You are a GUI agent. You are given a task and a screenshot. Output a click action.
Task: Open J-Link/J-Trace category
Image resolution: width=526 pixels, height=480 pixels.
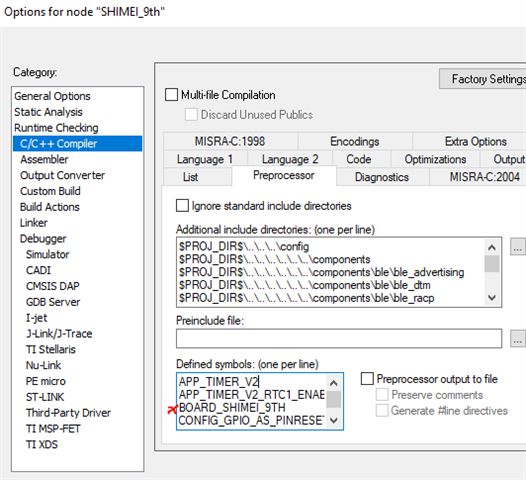pos(59,334)
